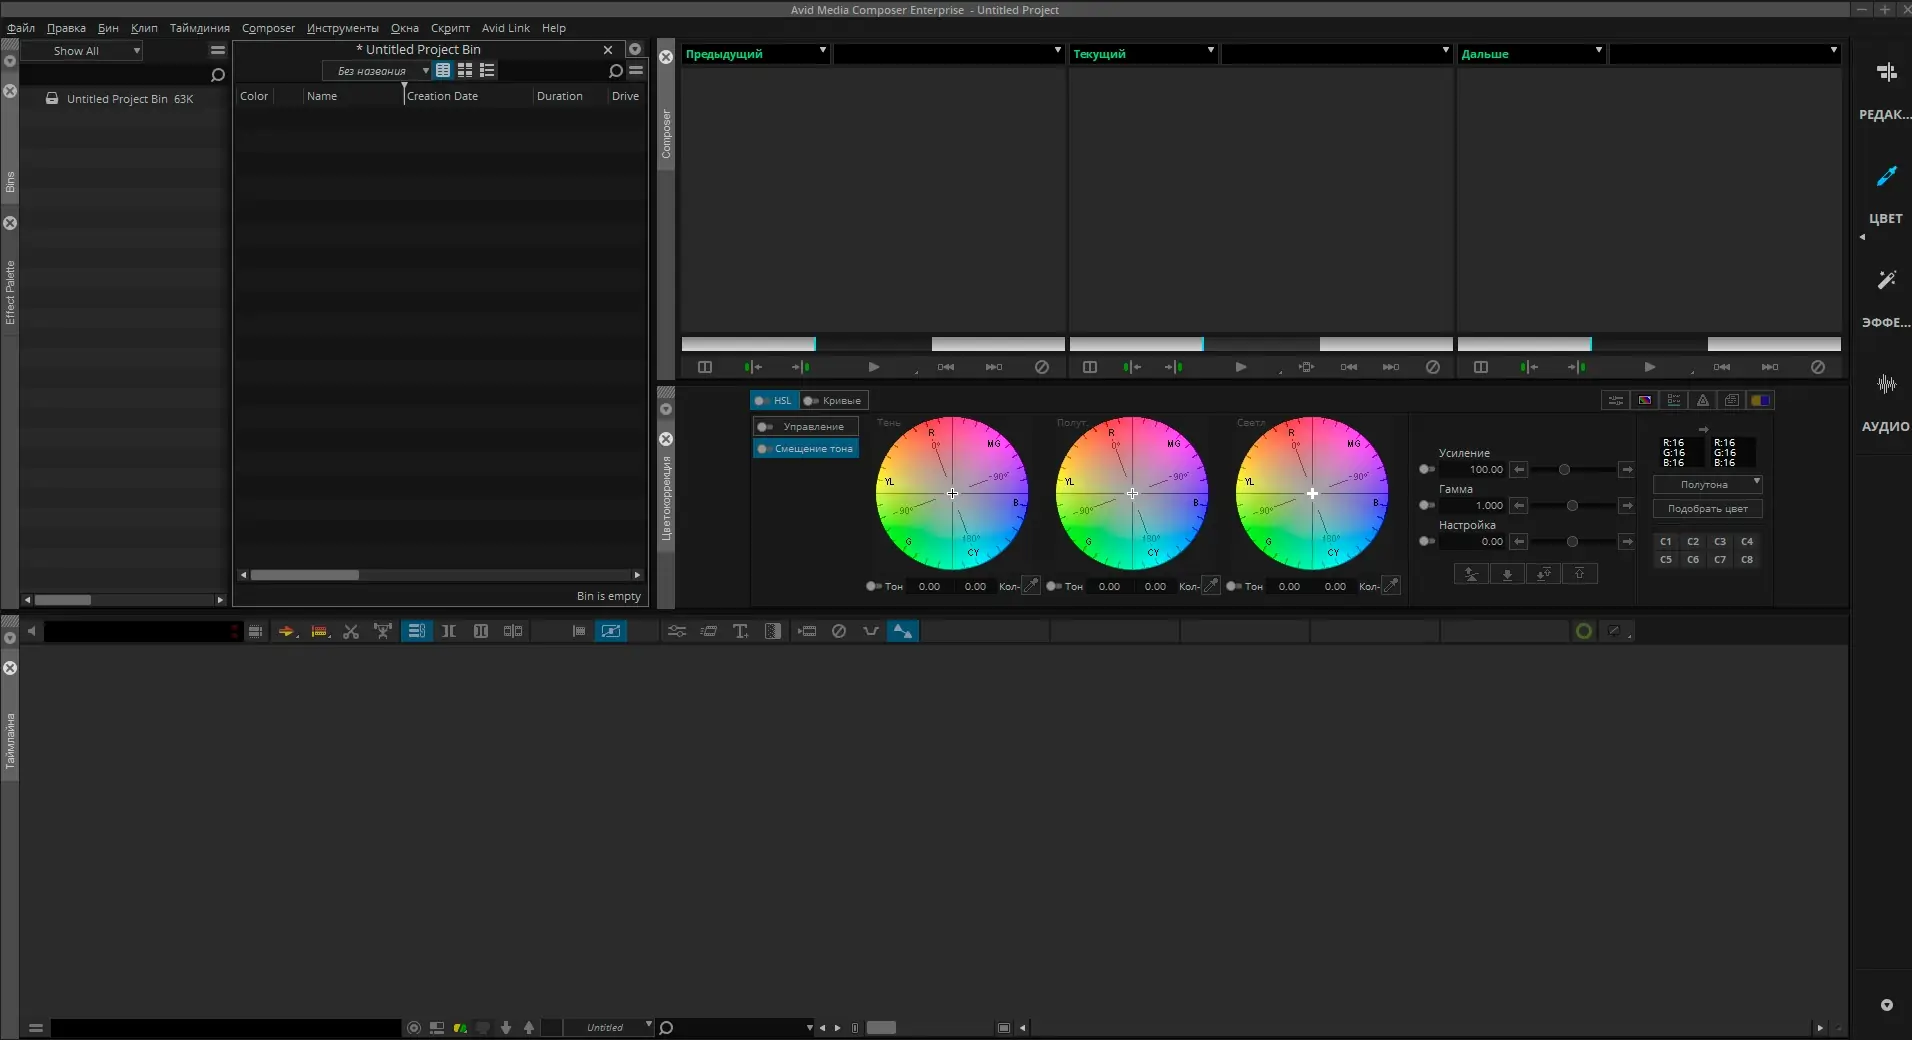The width and height of the screenshot is (1912, 1040).
Task: Click the Усиление (Gain) slider handle
Action: click(x=1564, y=469)
